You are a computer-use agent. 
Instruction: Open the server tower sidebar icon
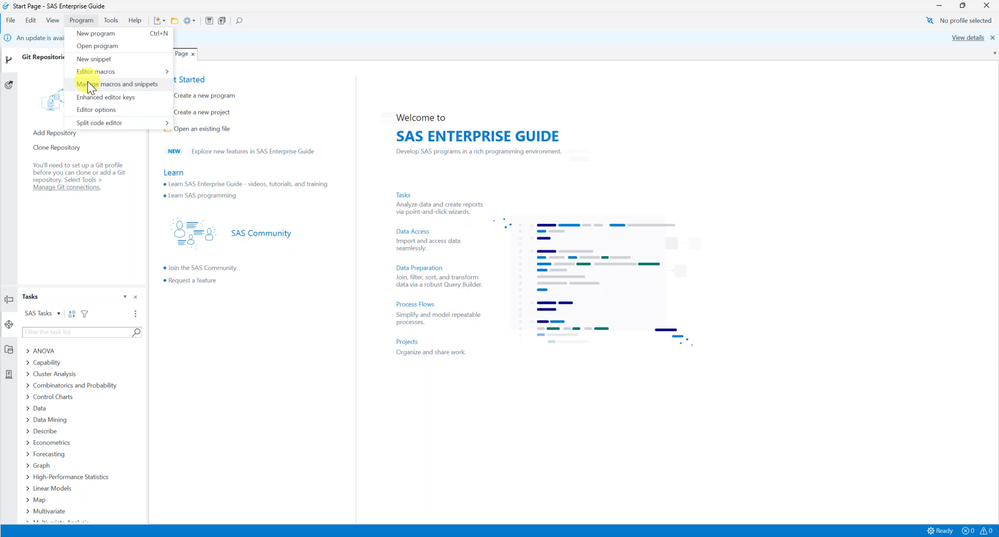point(8,374)
